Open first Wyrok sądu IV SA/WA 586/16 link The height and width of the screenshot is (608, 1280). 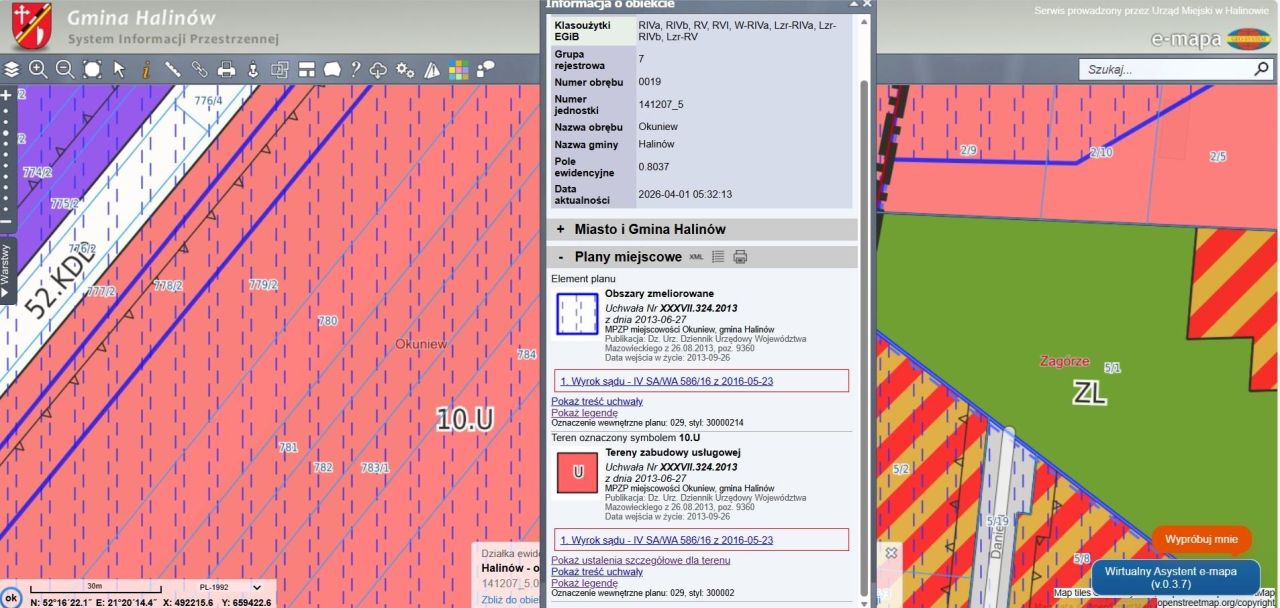click(x=666, y=381)
